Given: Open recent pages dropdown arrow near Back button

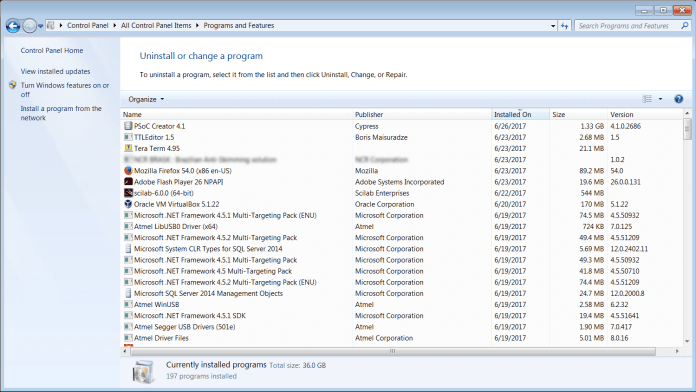Looking at the screenshot, I should tap(40, 26).
